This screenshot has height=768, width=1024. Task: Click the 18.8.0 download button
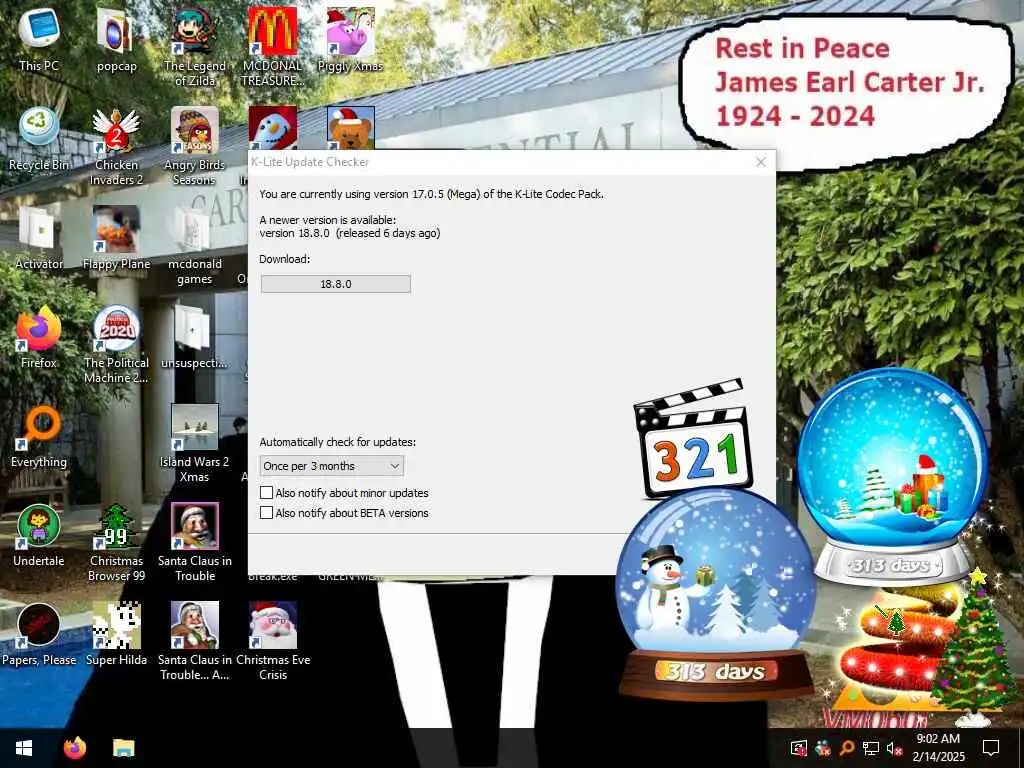336,284
